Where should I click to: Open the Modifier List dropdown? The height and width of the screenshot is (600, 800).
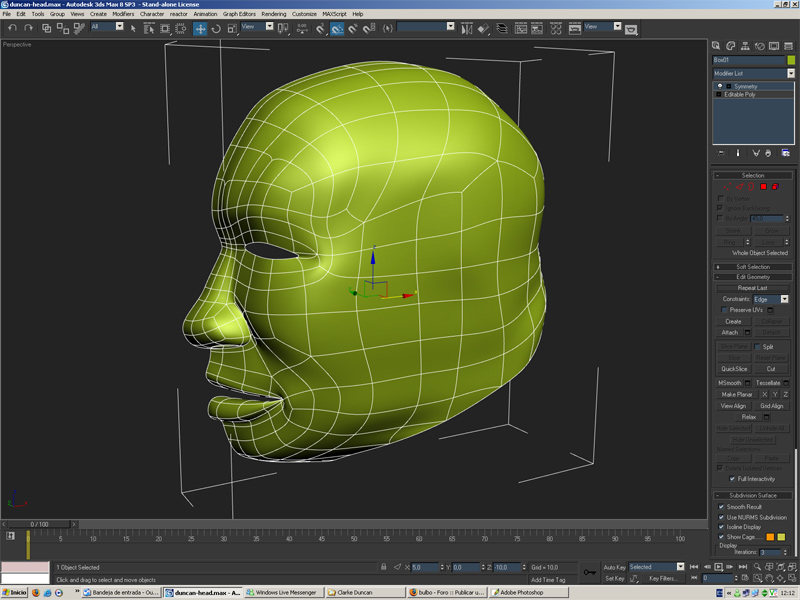pos(791,73)
